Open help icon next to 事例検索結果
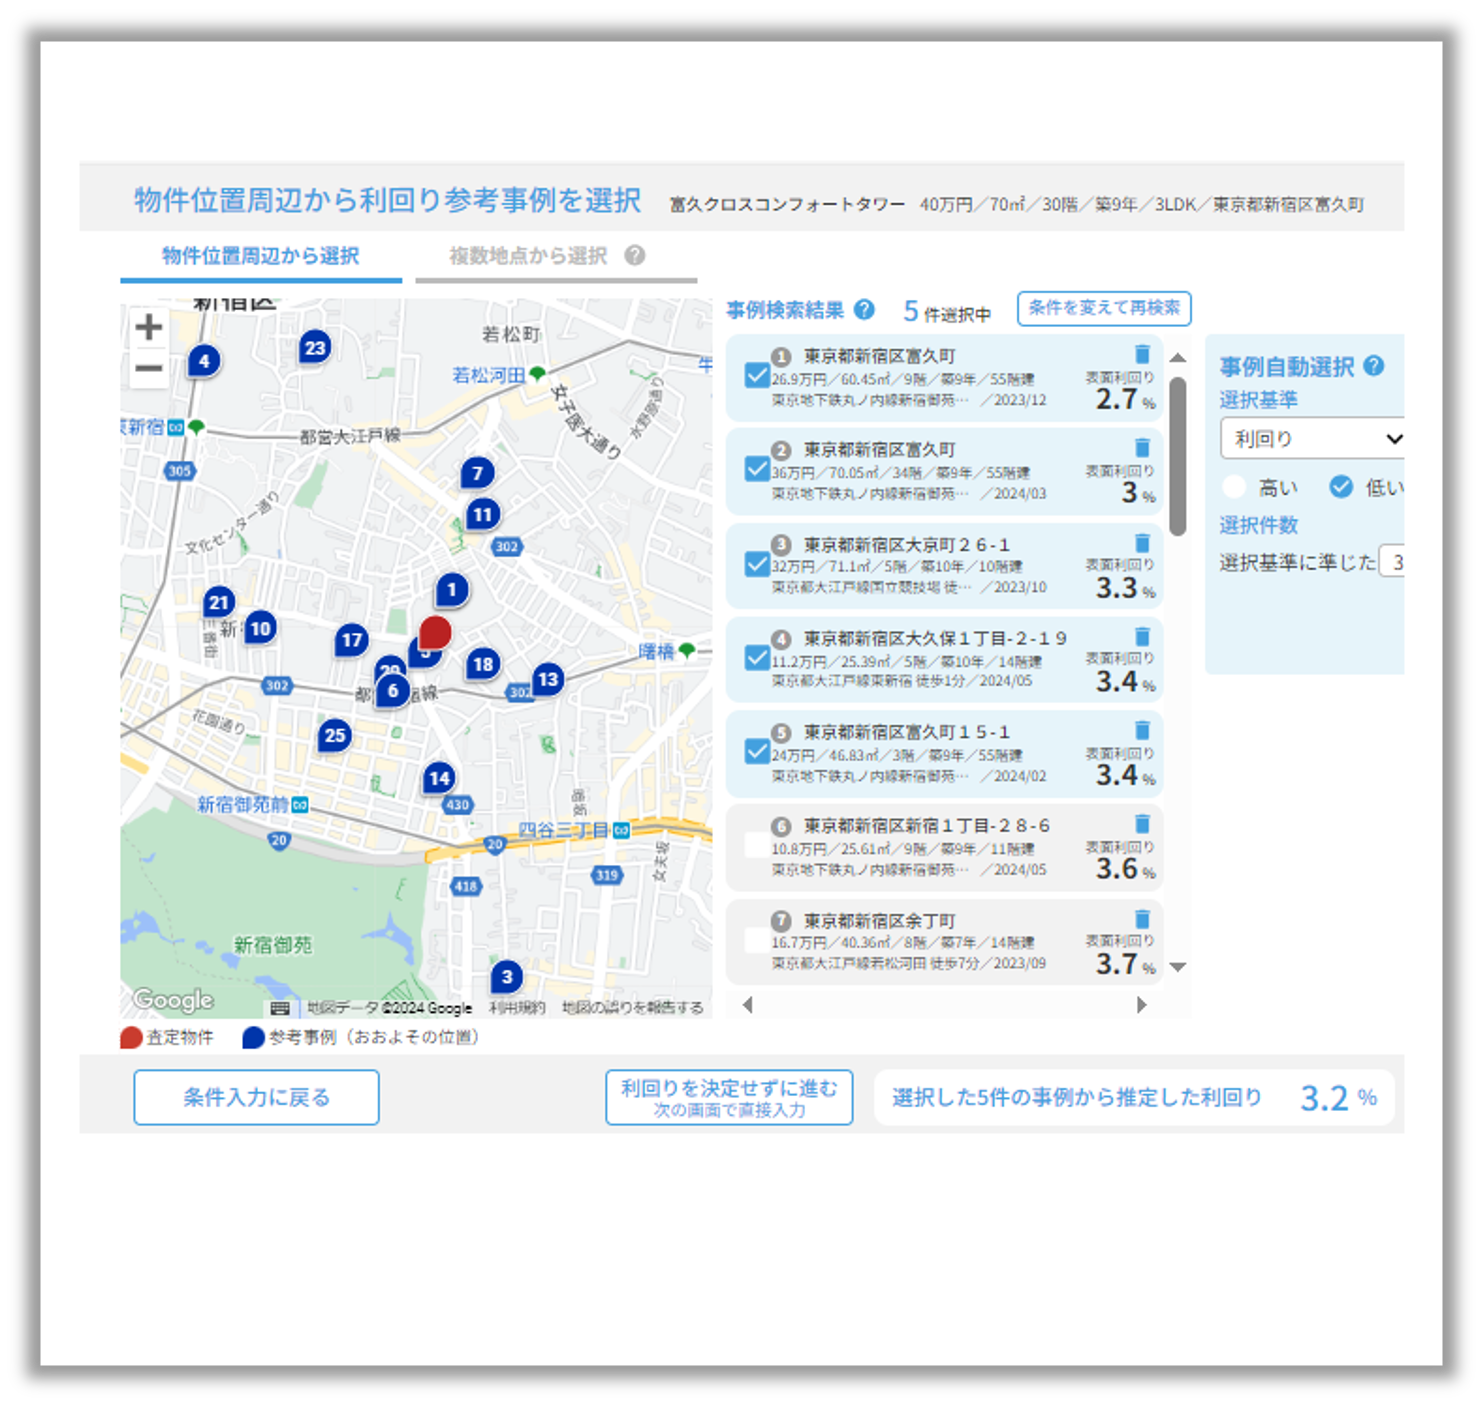The width and height of the screenshot is (1480, 1402). 865,310
